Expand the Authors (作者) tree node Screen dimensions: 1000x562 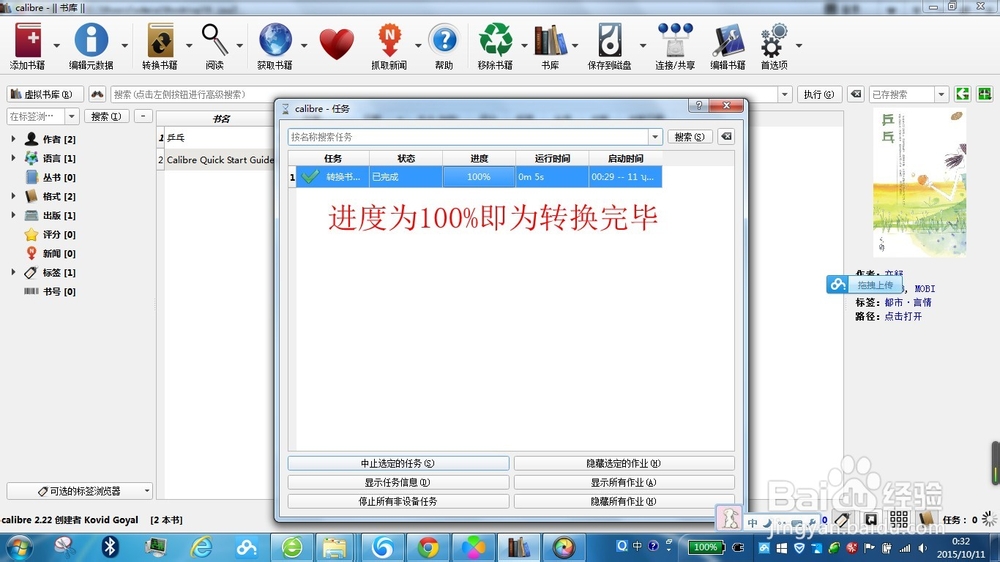pyautogui.click(x=13, y=138)
